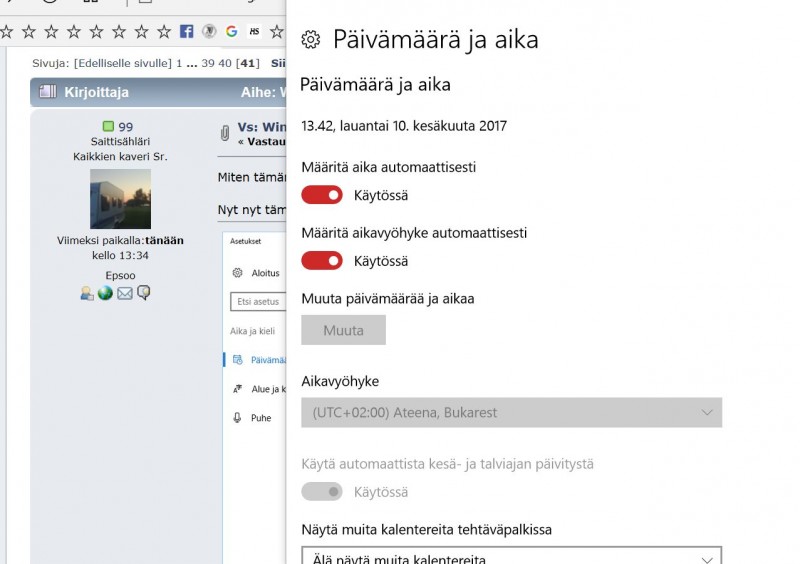Image resolution: width=800 pixels, height=564 pixels.
Task: Click the personal message bubble icon under Epsoo
Action: click(143, 293)
